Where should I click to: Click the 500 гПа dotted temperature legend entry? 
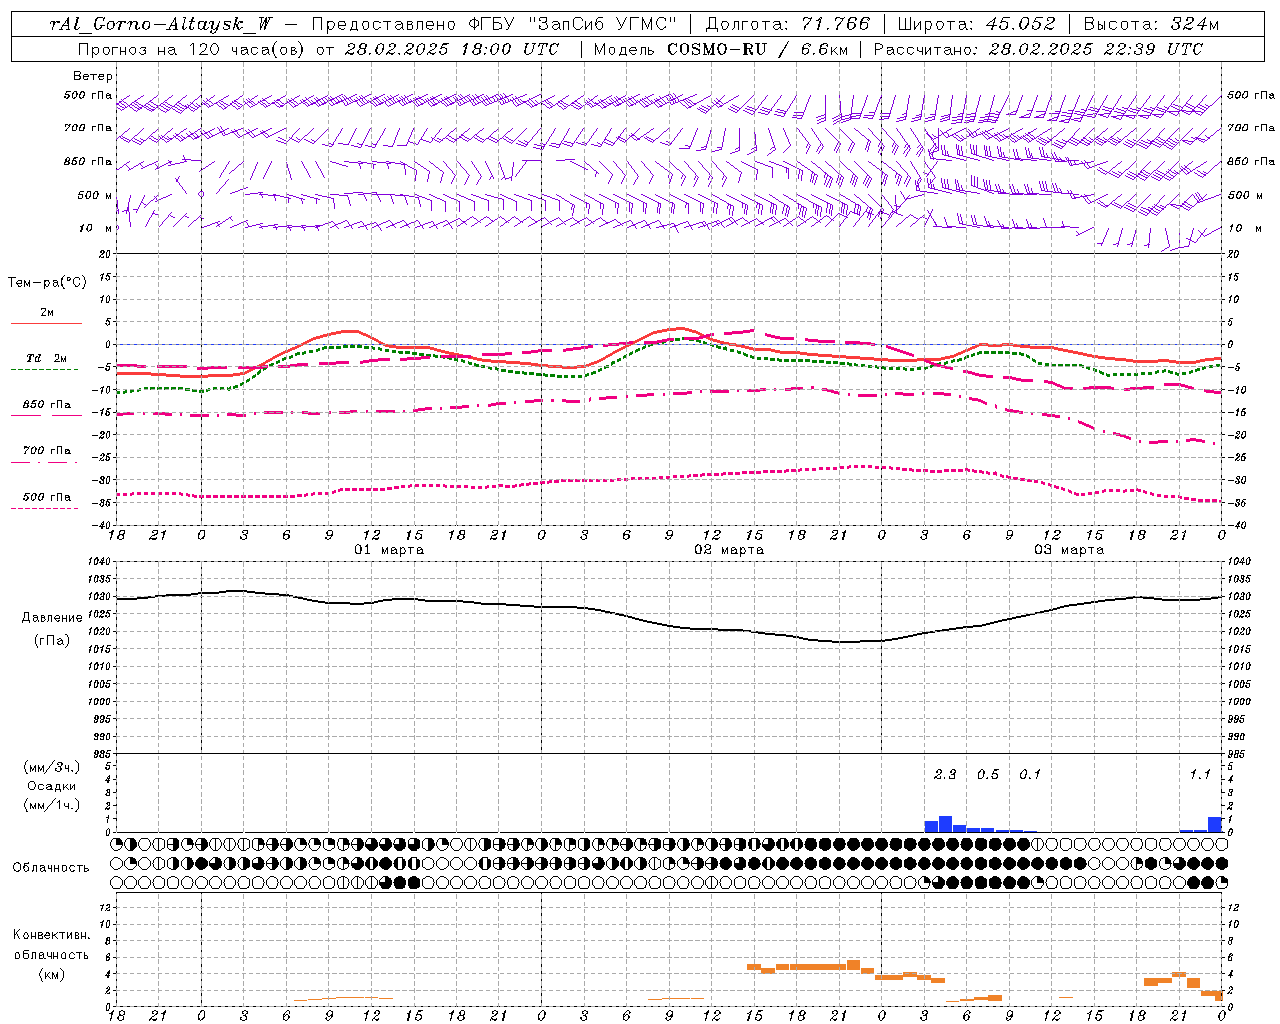pyautogui.click(x=46, y=497)
